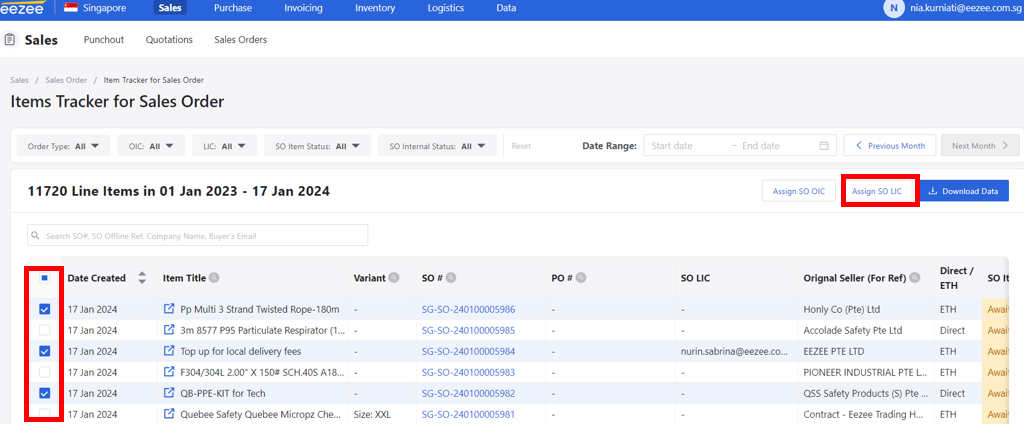Sort by Date Created arrows
The width and height of the screenshot is (1024, 424).
coord(142,278)
